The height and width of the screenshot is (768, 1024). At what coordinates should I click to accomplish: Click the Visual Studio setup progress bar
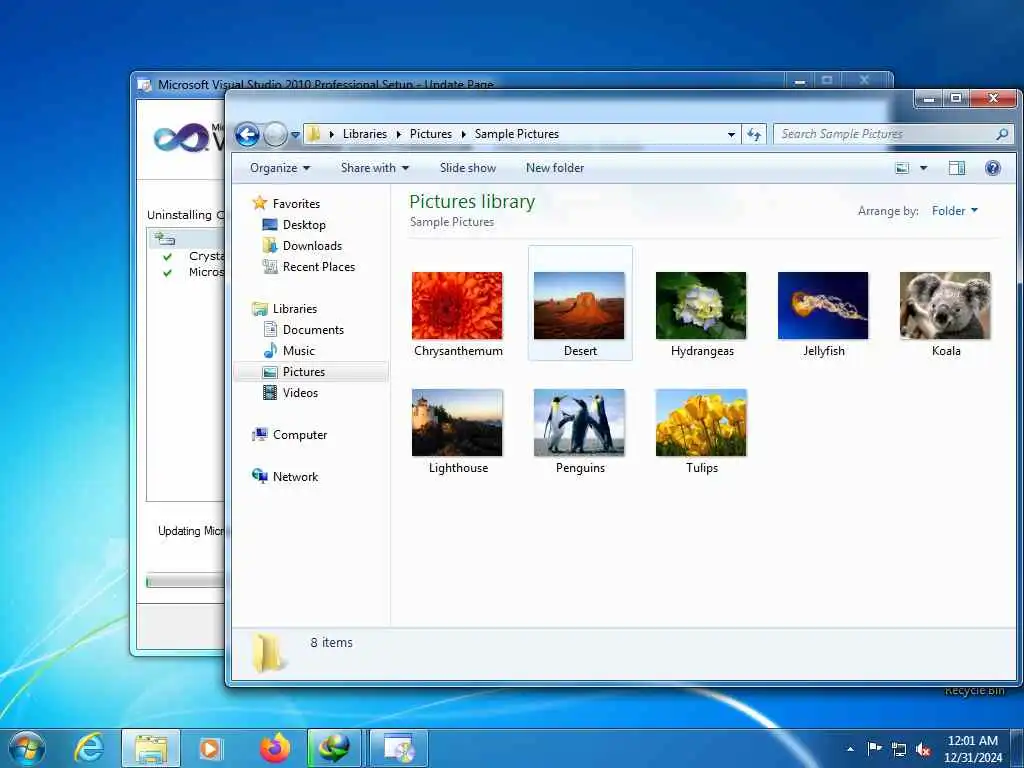185,581
